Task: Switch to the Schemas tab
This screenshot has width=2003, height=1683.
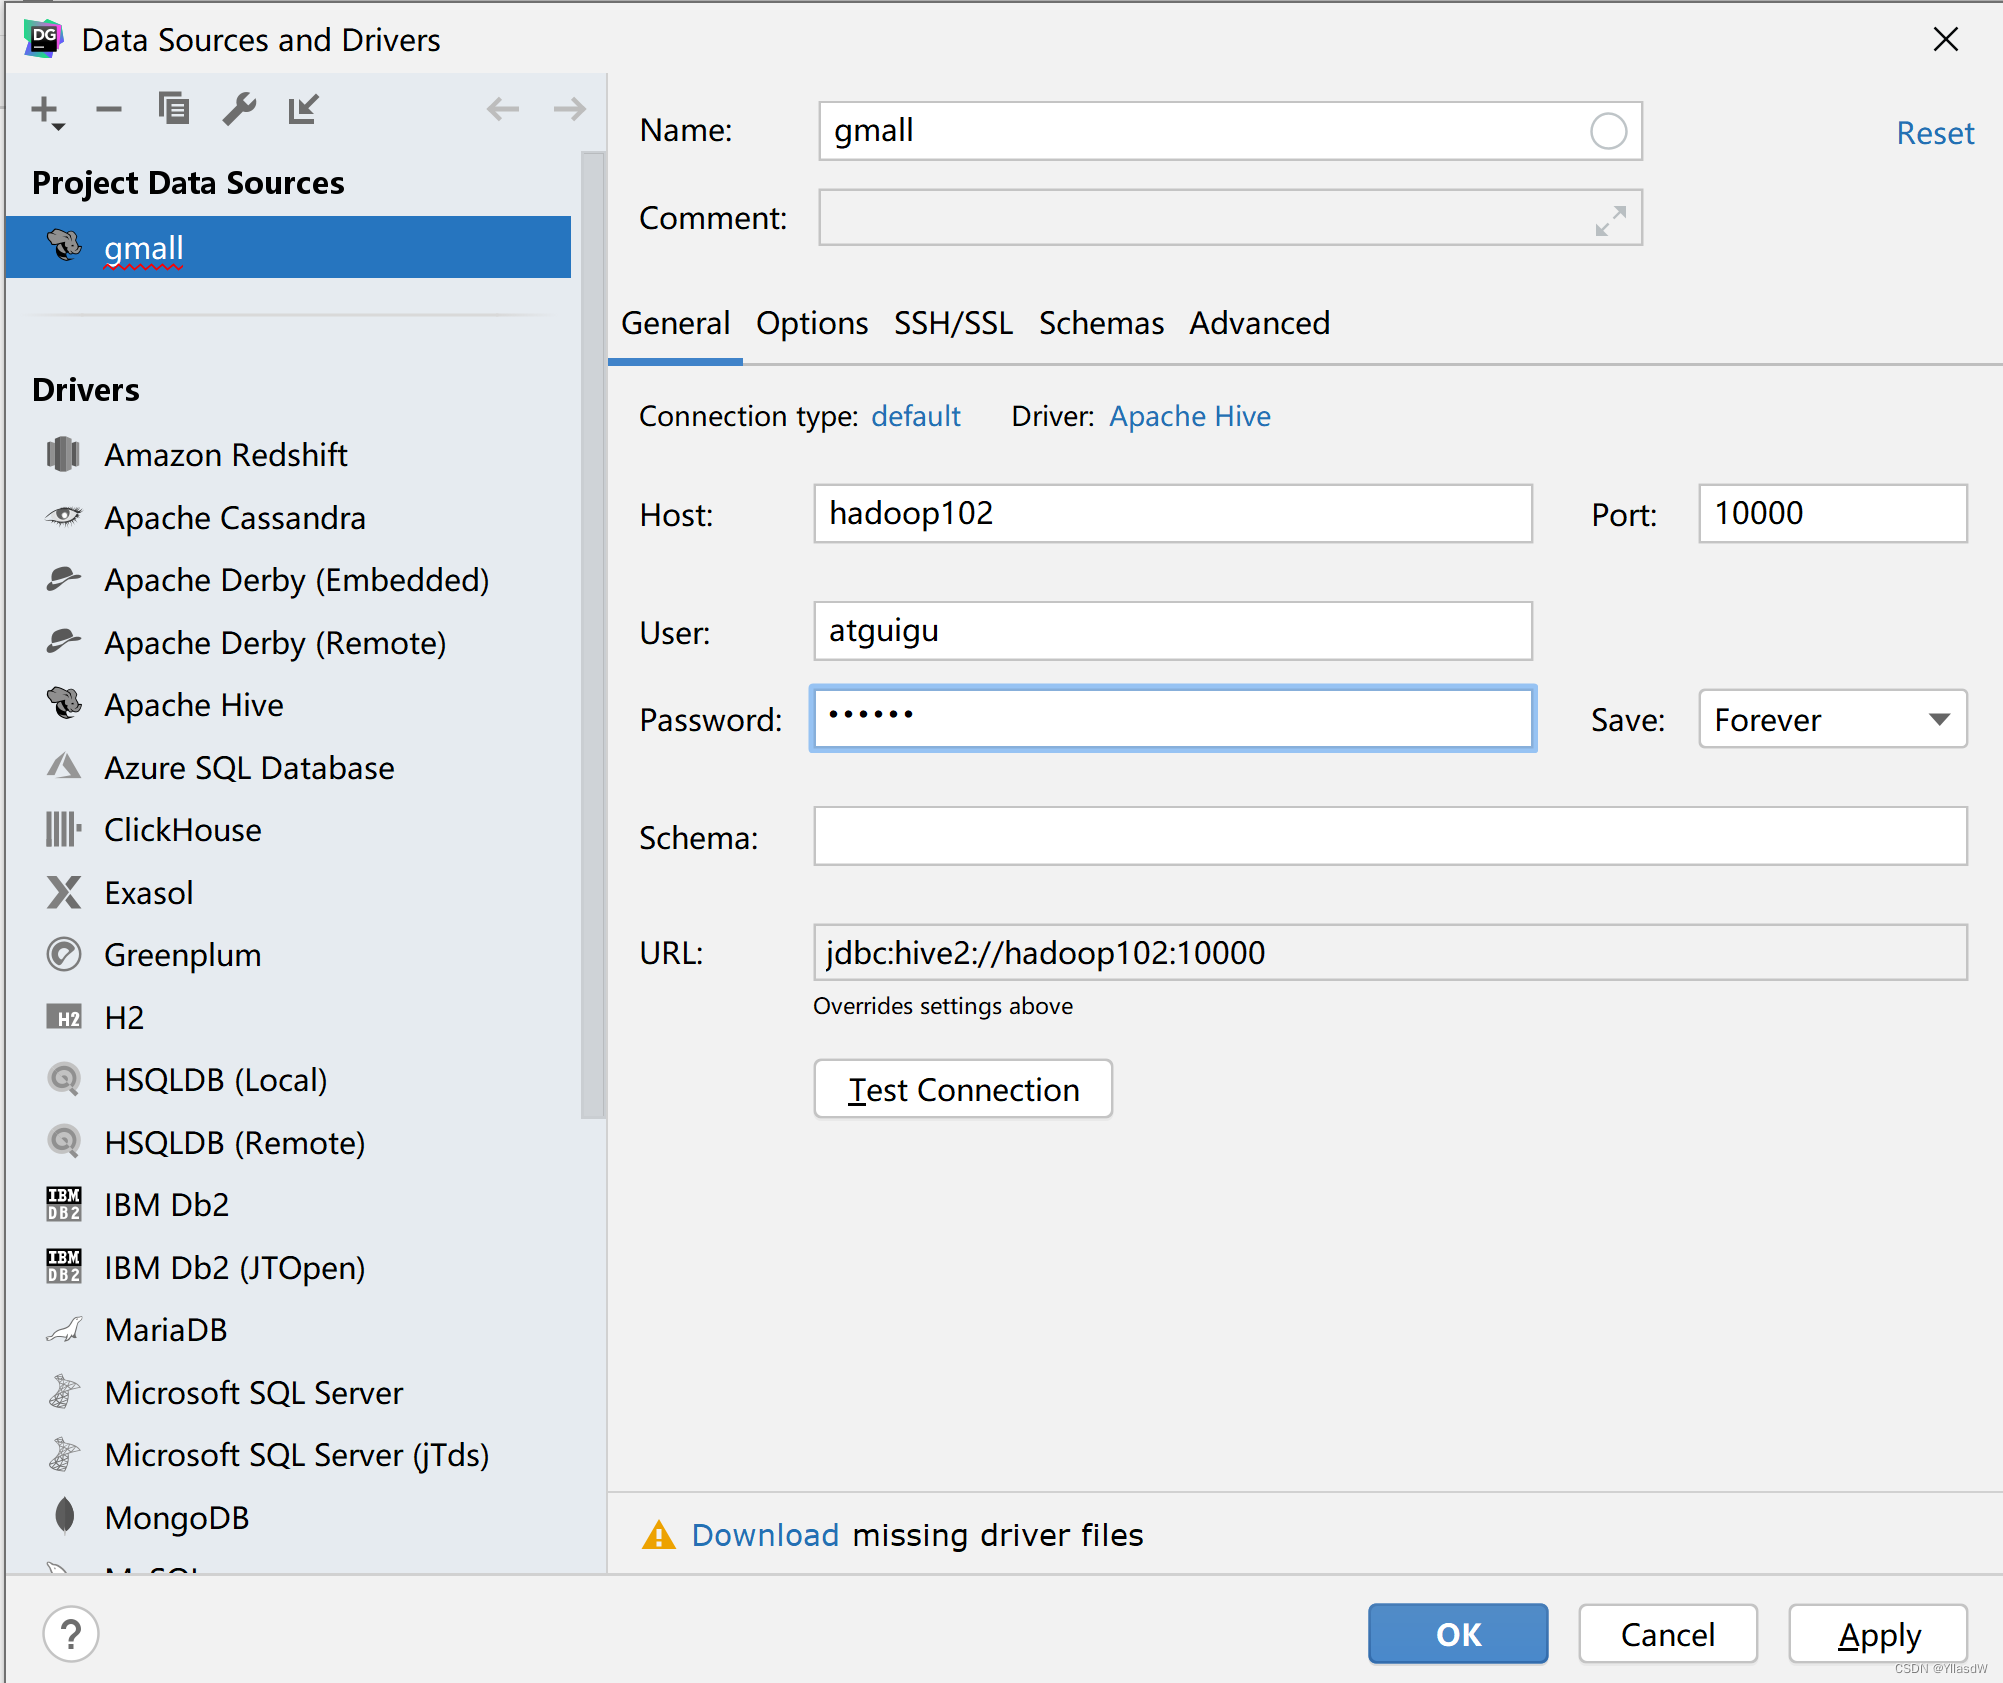Action: point(1101,323)
